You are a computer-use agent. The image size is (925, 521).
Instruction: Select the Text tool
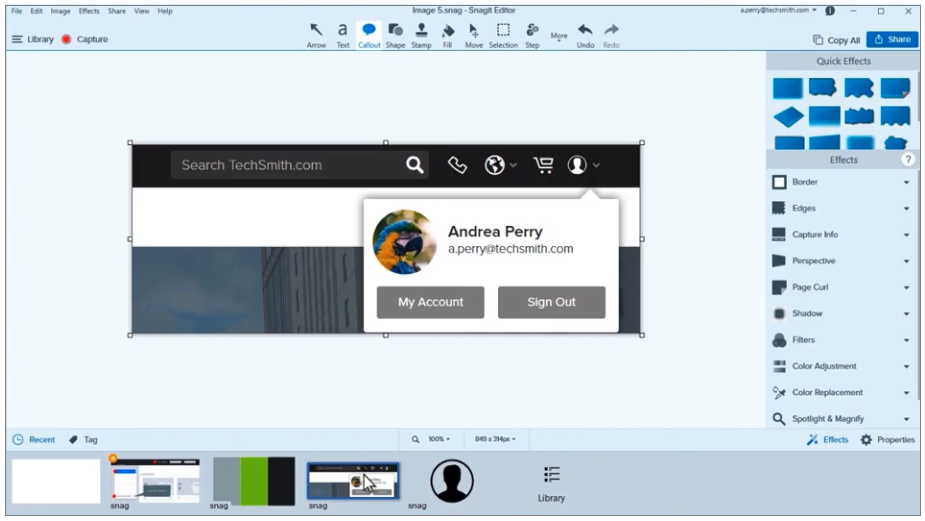click(x=343, y=35)
